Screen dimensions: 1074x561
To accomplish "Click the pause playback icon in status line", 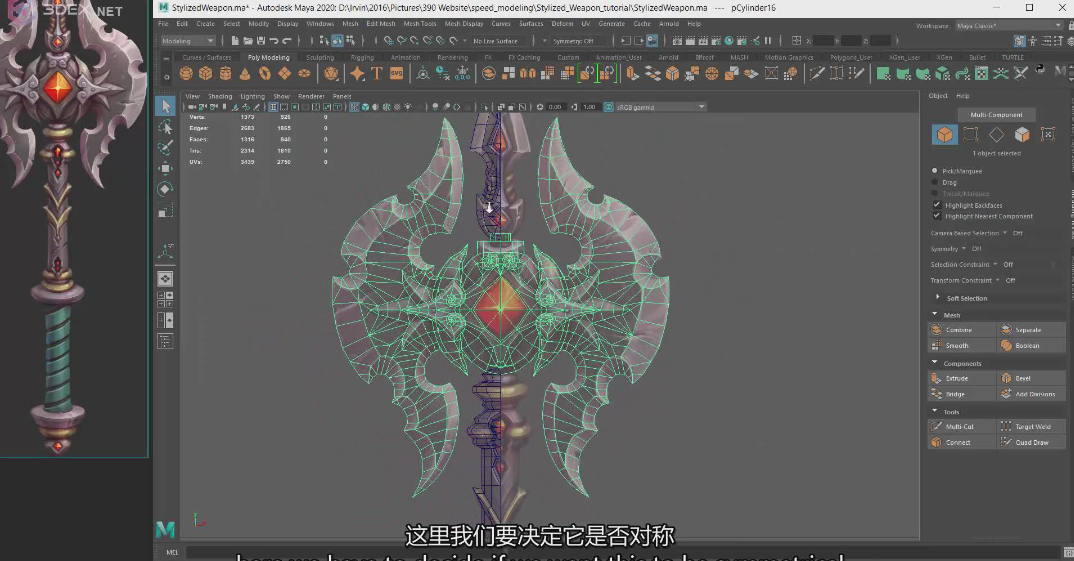I will [x=768, y=41].
